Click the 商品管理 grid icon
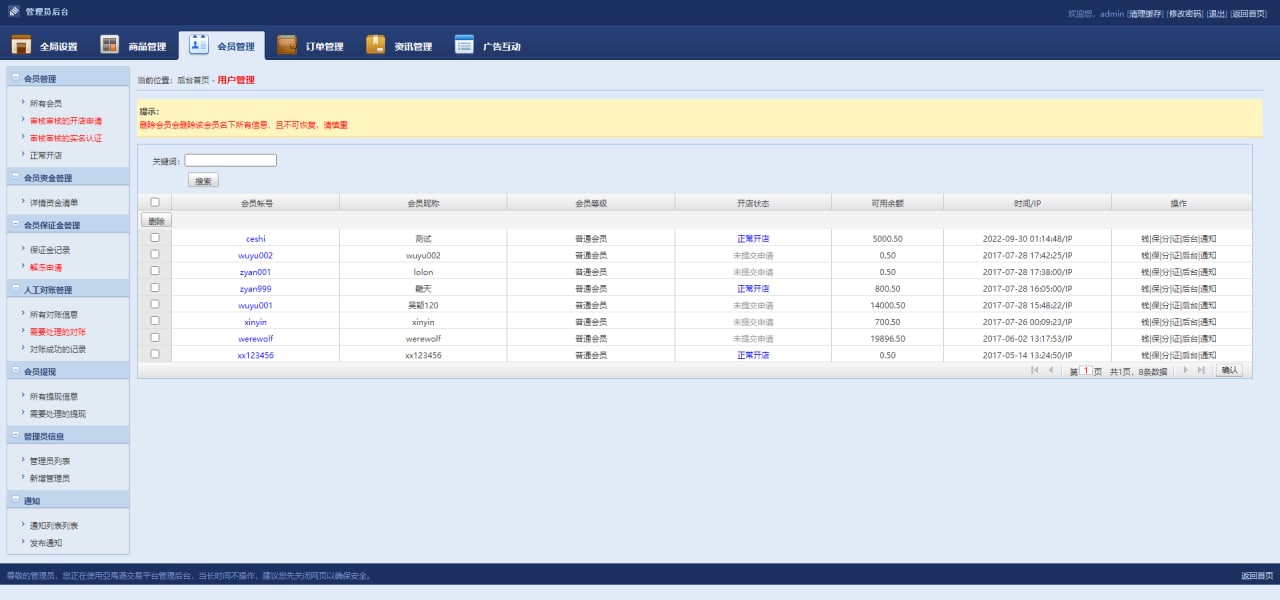 [110, 46]
